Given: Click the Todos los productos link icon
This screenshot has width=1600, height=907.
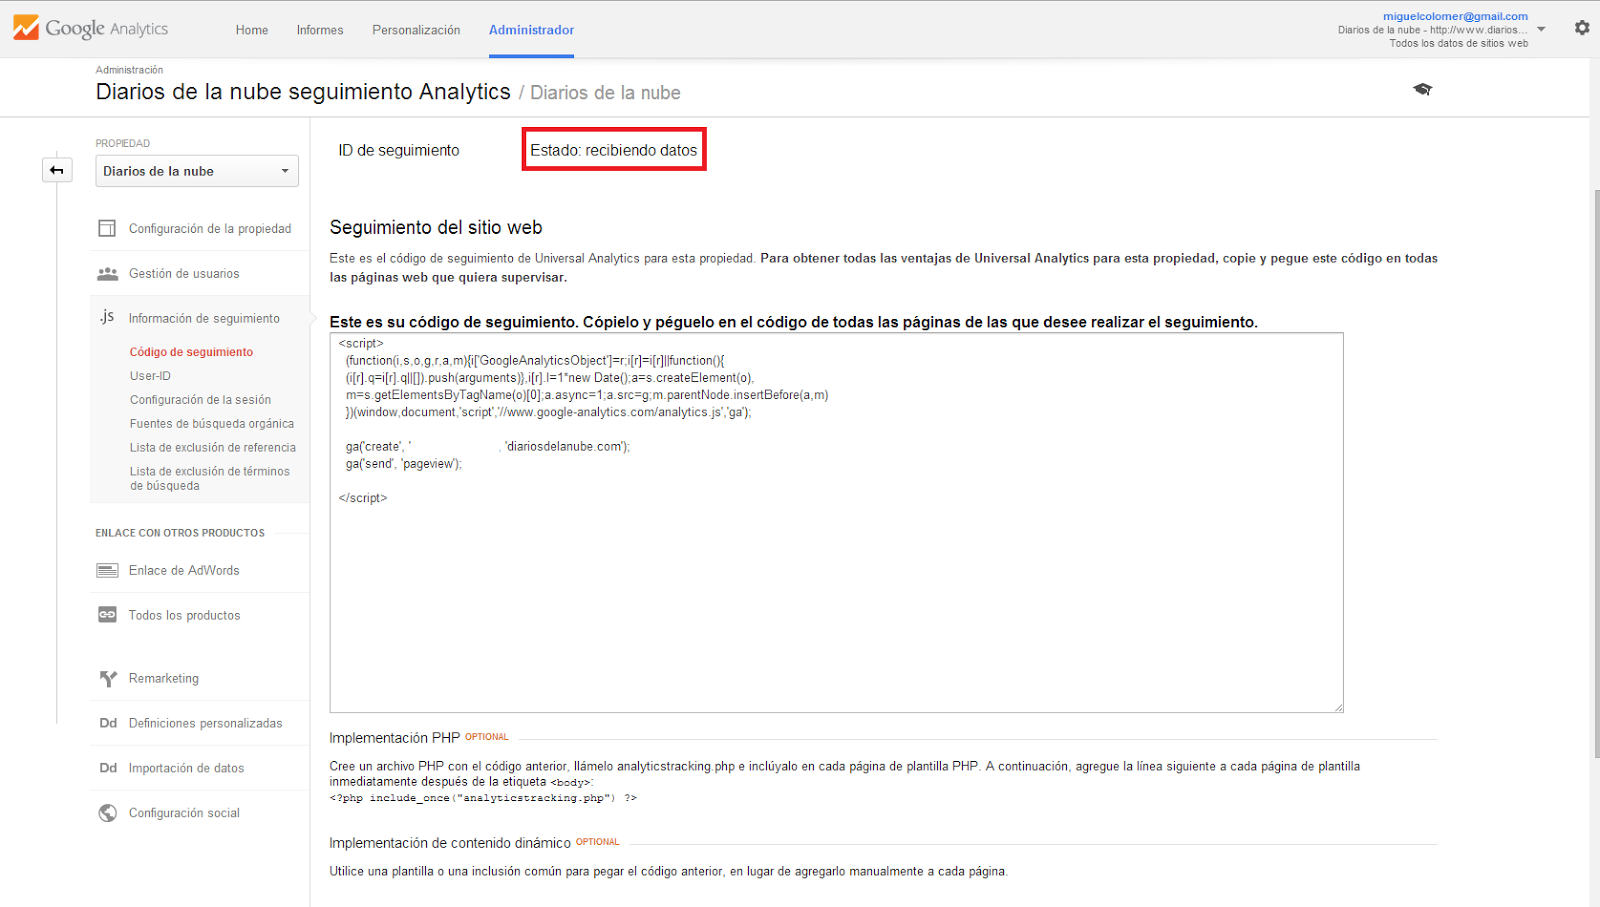Looking at the screenshot, I should coord(107,615).
